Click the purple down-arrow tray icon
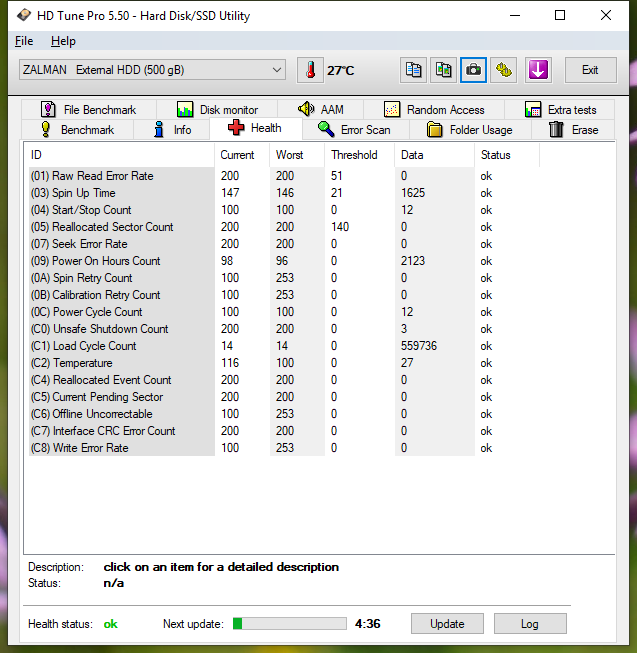Image resolution: width=637 pixels, height=653 pixels. (538, 70)
